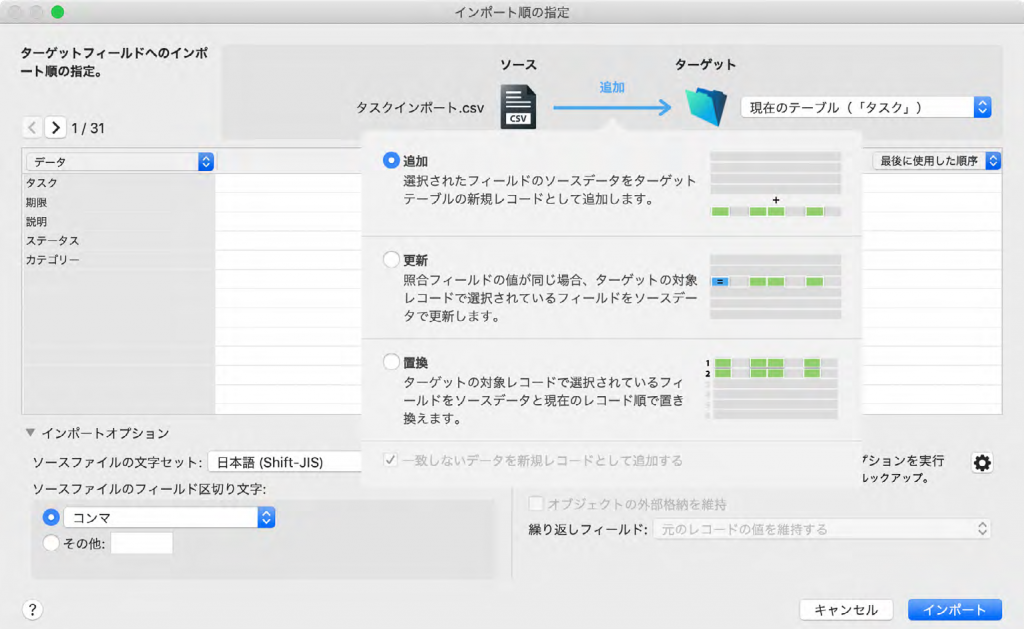This screenshot has width=1024, height=629.
Task: Select the 置換 radio option
Action: click(391, 361)
